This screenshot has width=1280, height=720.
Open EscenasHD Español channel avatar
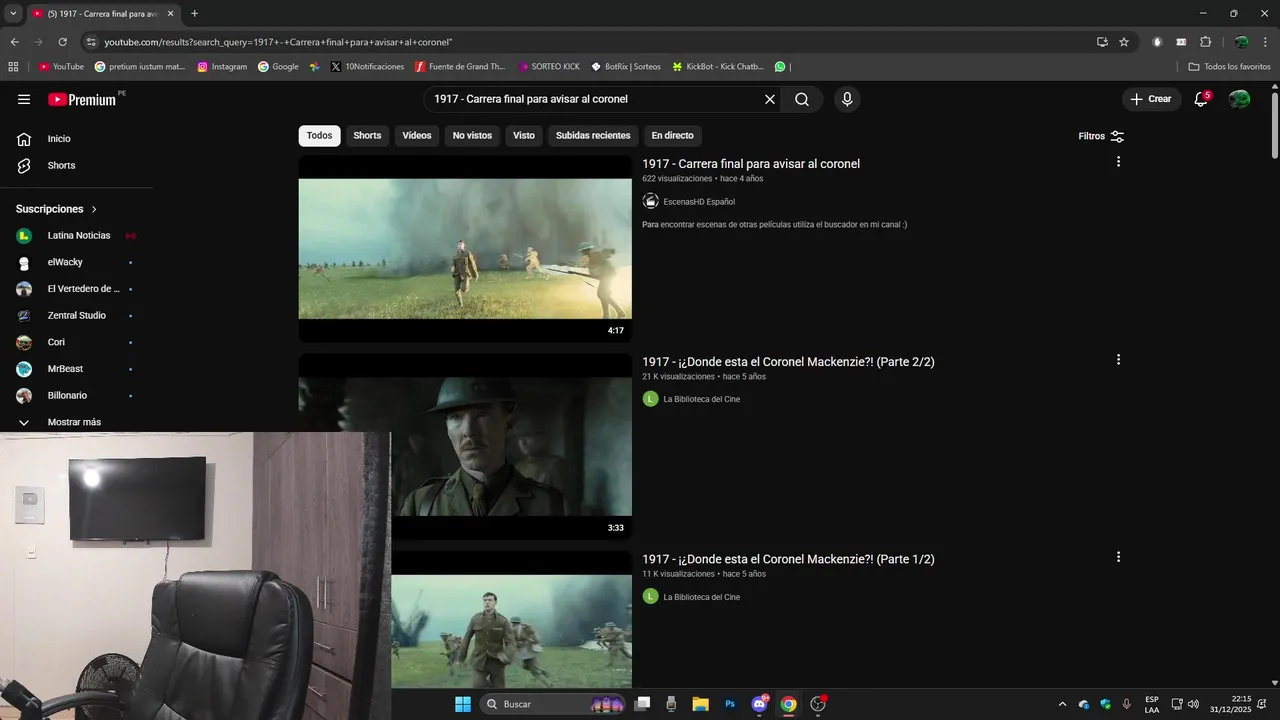650,201
